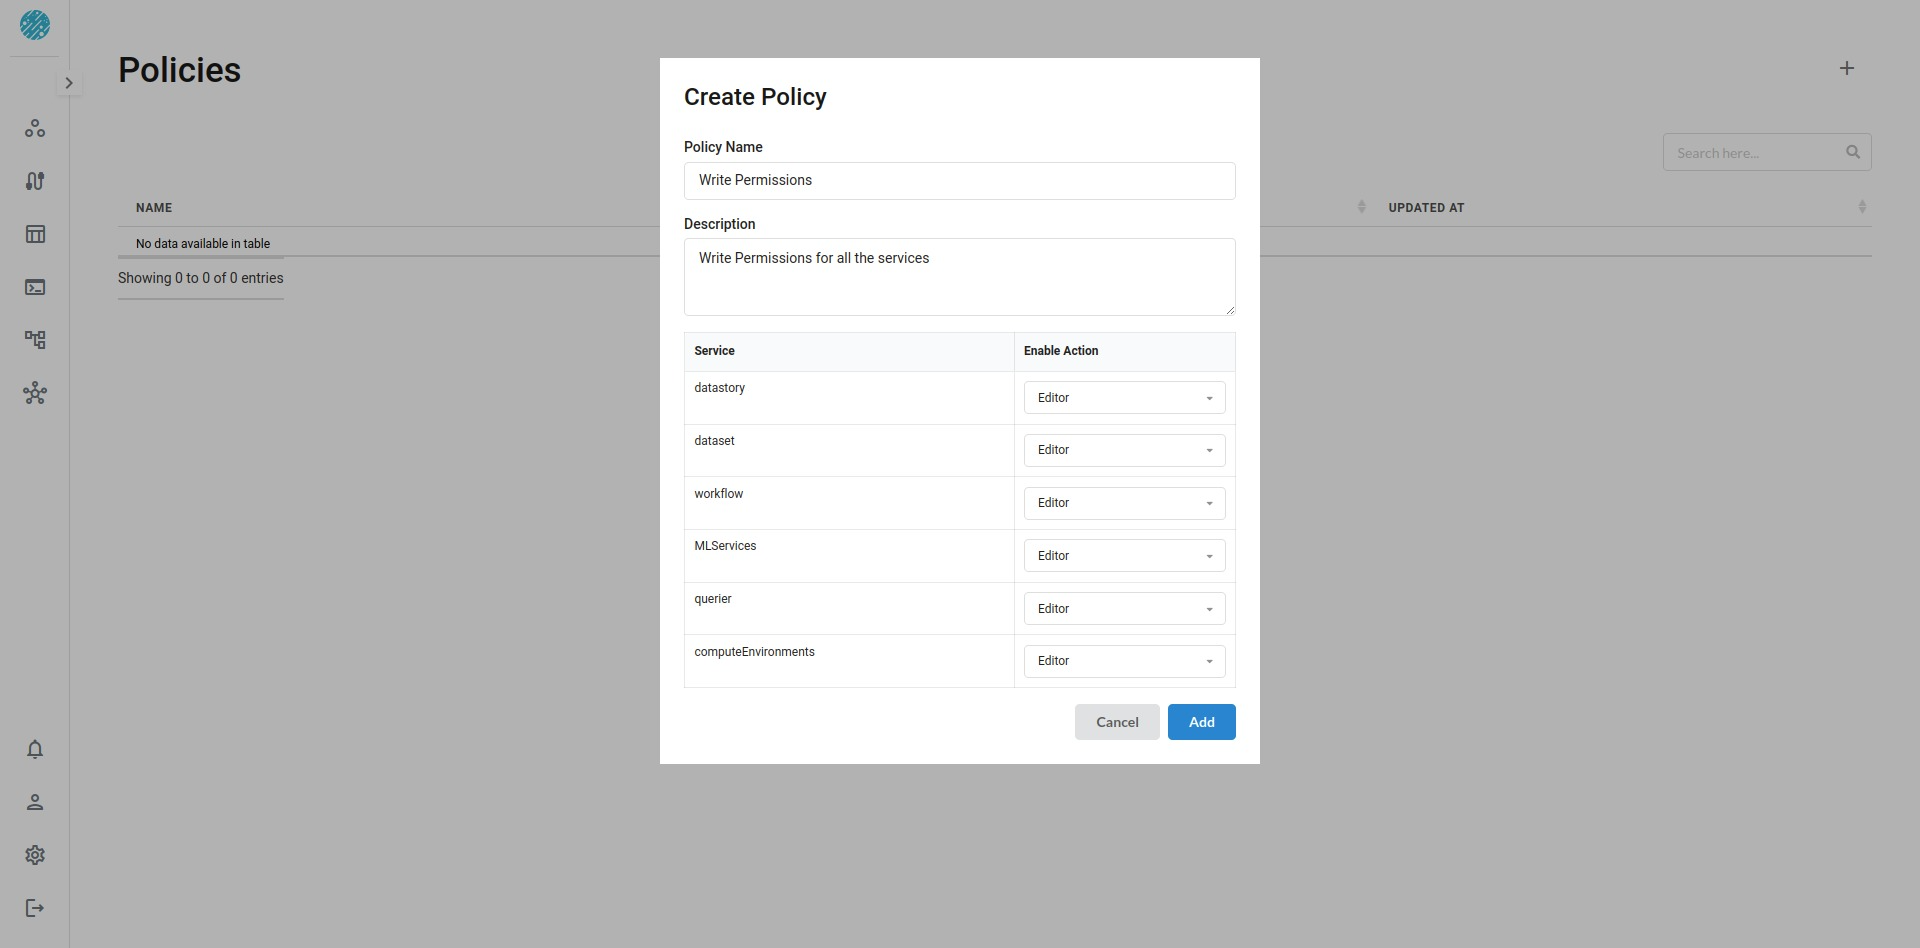The image size is (1920, 948).
Task: Click the workflow service label
Action: (719, 494)
